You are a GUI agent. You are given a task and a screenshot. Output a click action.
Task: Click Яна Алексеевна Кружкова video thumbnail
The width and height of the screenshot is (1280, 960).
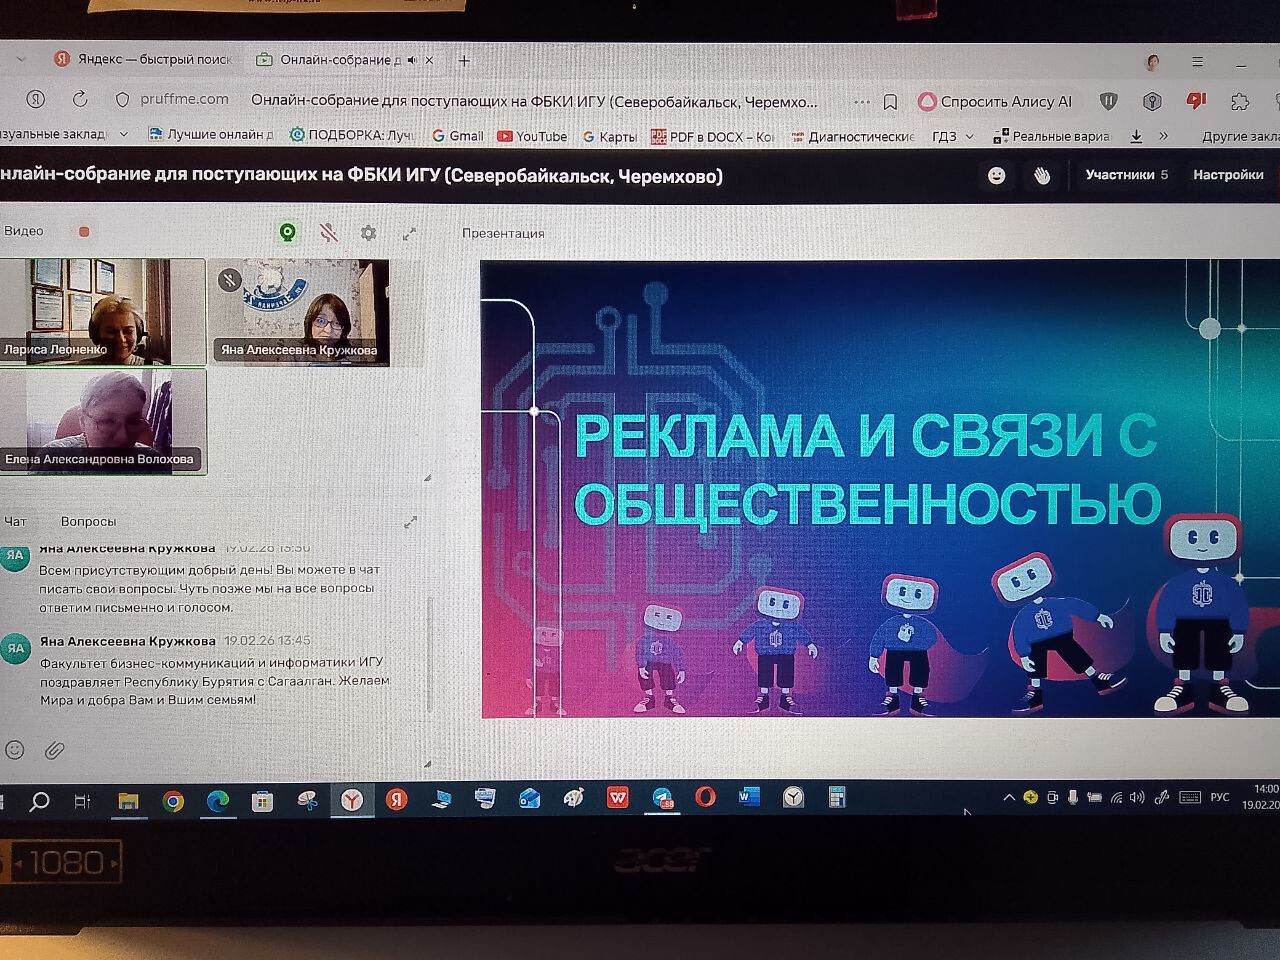(298, 312)
